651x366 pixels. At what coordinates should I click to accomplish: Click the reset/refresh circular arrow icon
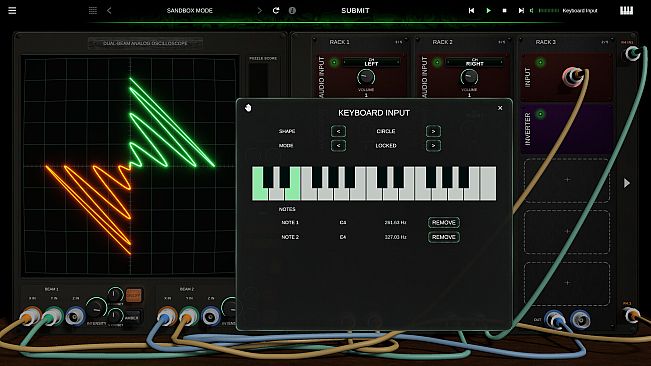pos(276,10)
